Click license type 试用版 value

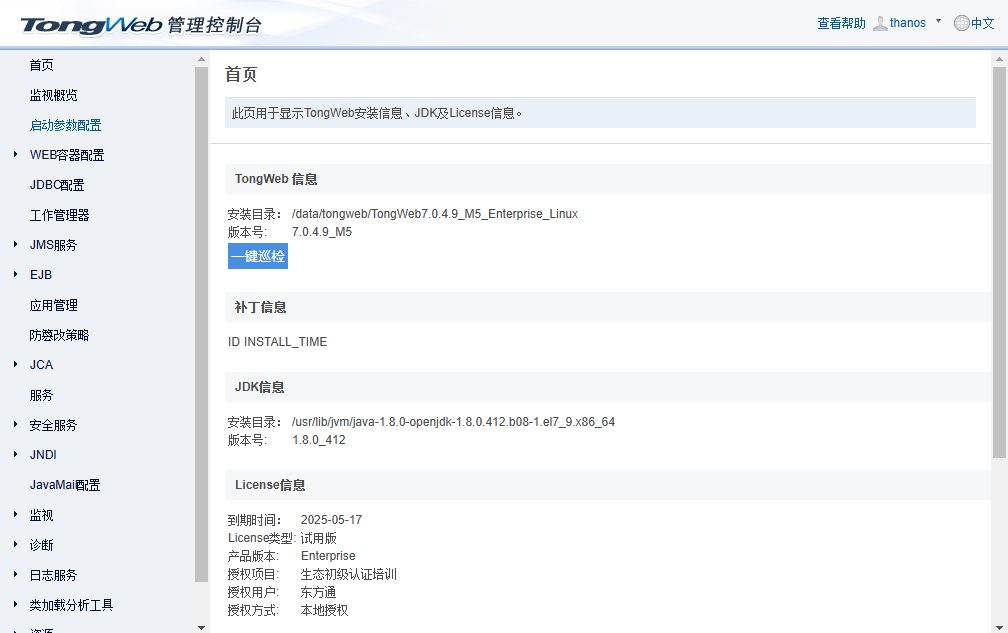(x=318, y=538)
